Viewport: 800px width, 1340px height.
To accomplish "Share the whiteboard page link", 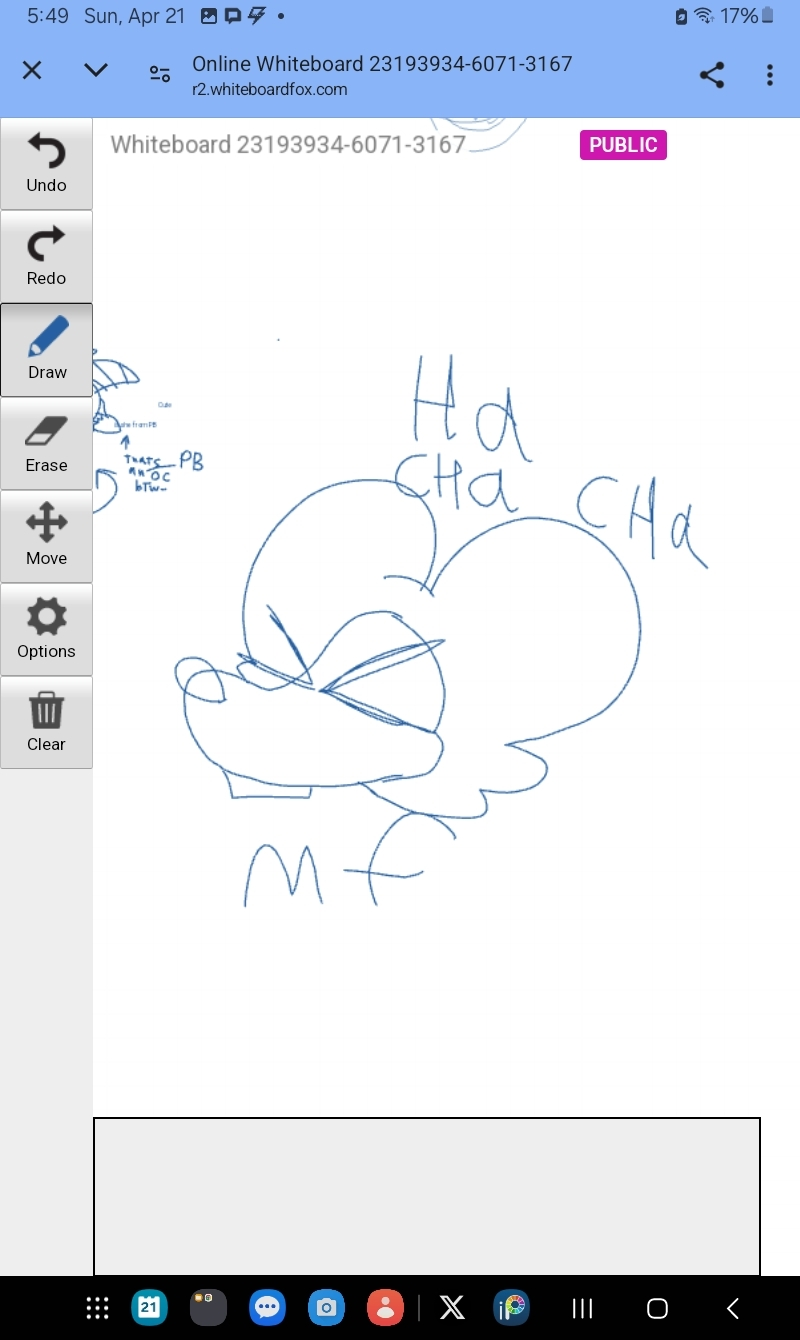I will click(712, 75).
